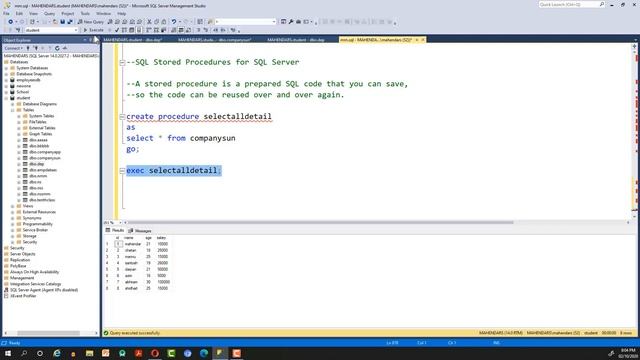
Task: Click the Cortana circle icon in taskbar
Action: coord(40,353)
